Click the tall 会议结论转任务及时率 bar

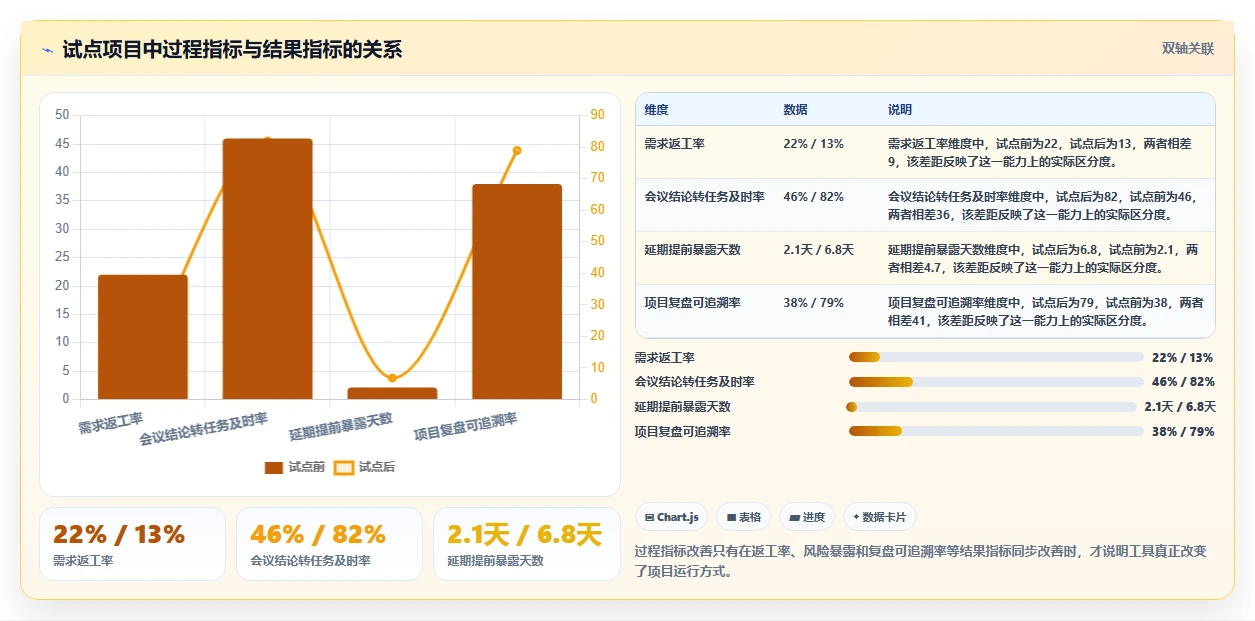268,269
